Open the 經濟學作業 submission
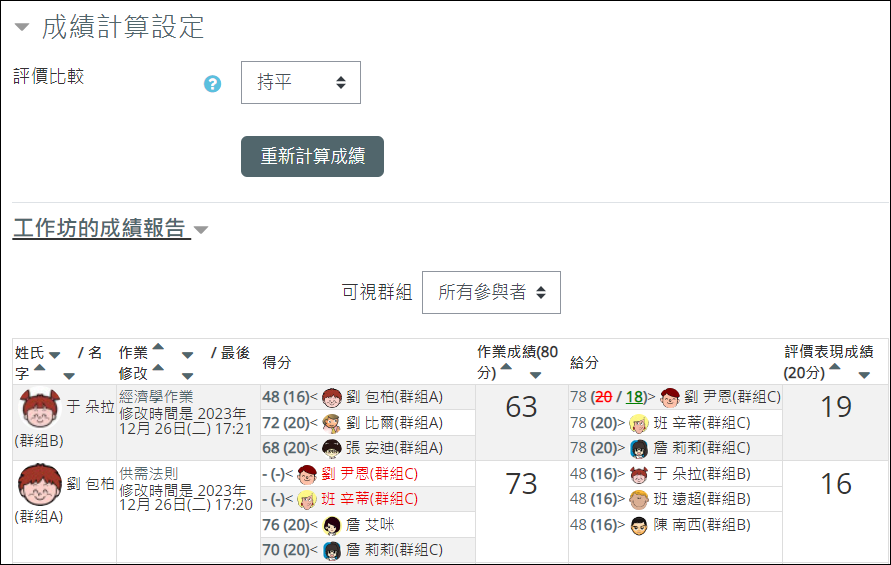The width and height of the screenshot is (891, 565). 156,397
